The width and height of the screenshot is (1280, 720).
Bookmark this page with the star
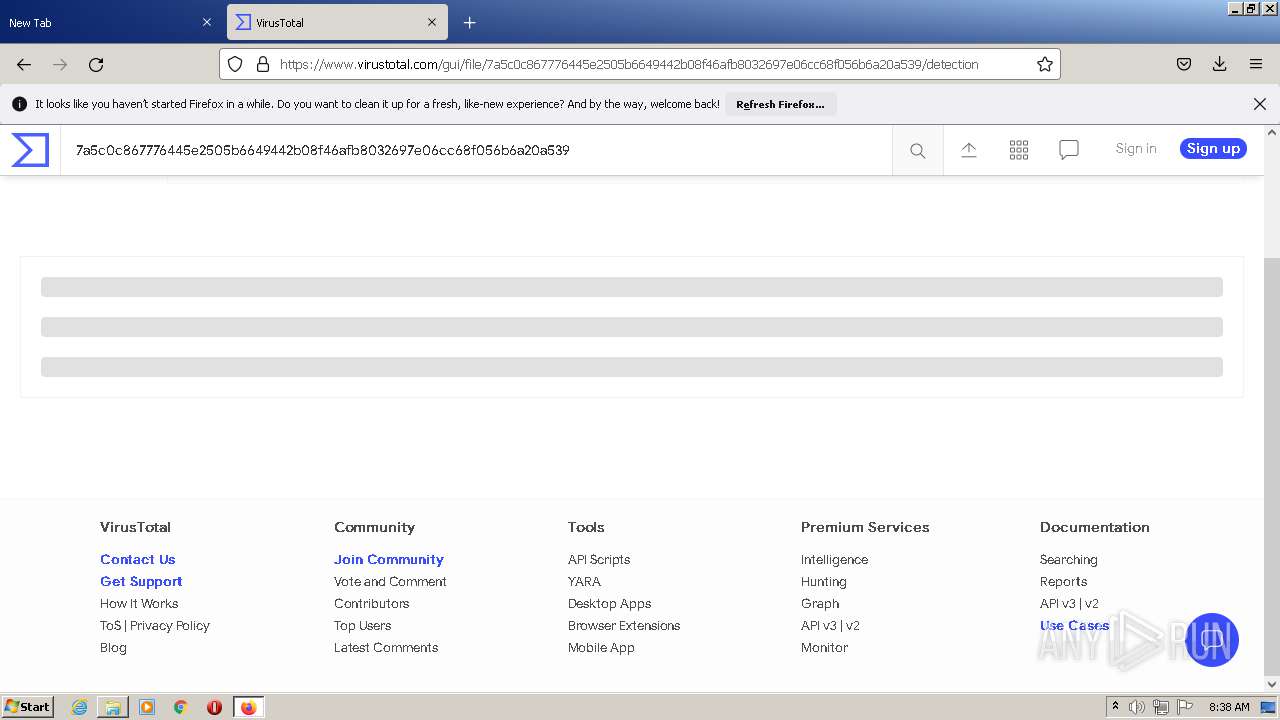(x=1045, y=64)
